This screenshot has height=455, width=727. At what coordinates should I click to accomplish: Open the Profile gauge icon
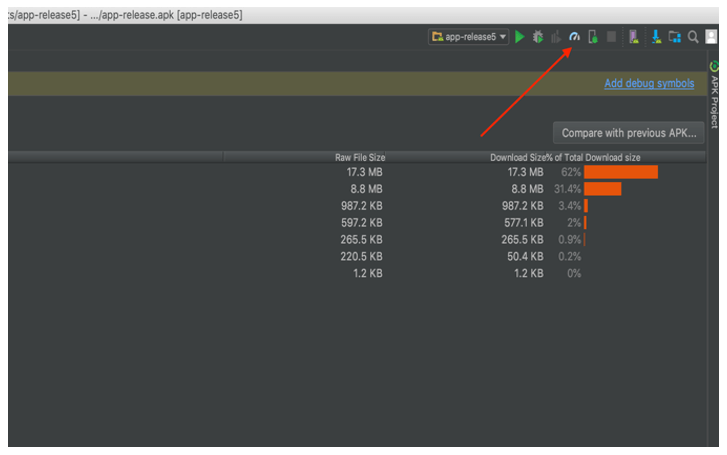[574, 37]
